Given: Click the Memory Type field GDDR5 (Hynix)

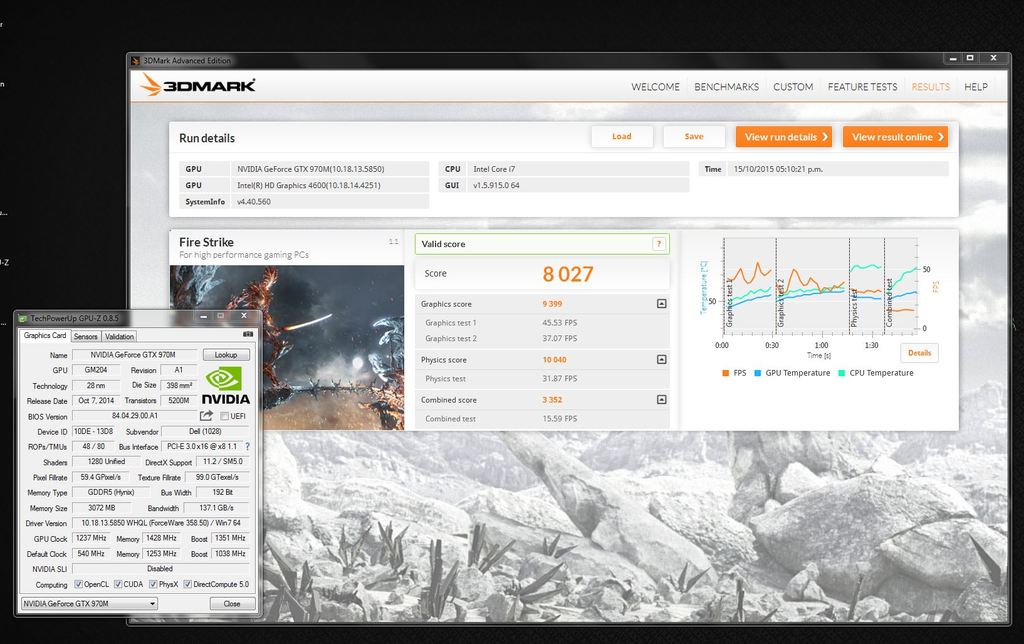Looking at the screenshot, I should pos(111,492).
